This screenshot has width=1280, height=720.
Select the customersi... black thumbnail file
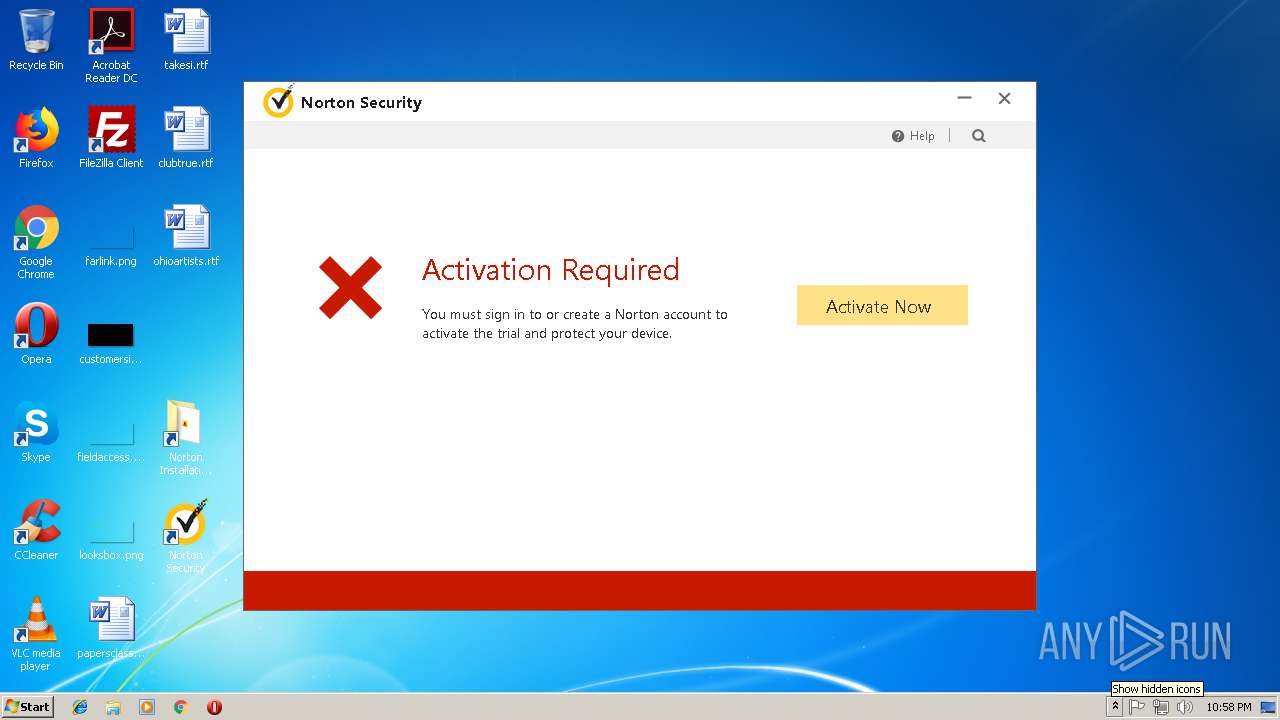(111, 342)
